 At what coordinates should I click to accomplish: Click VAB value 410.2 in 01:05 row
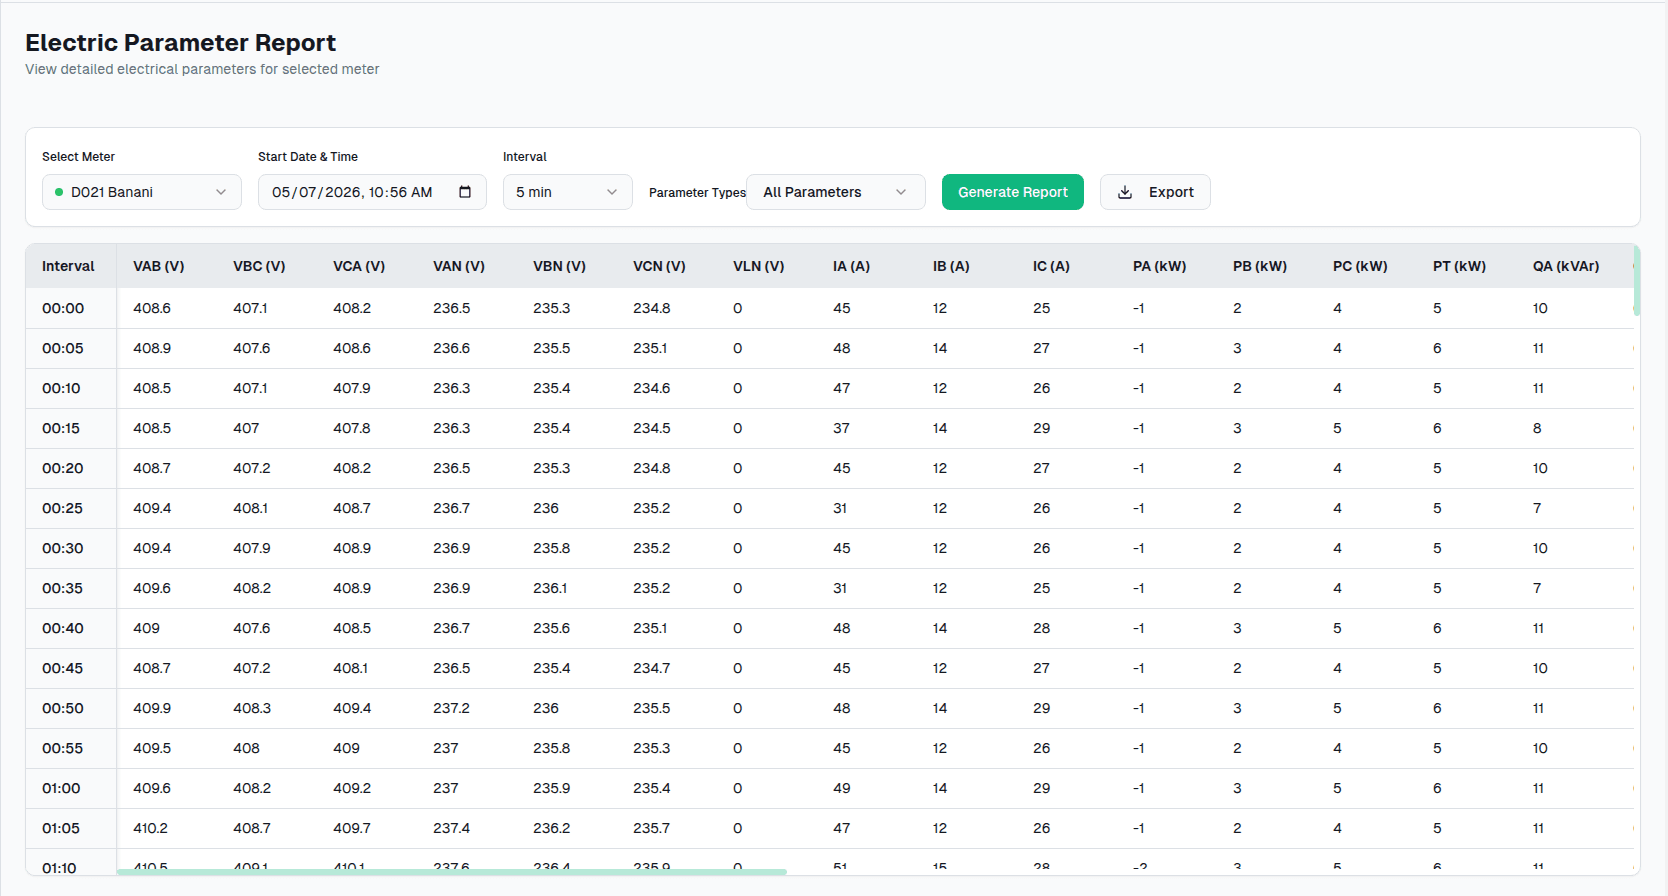[151, 828]
